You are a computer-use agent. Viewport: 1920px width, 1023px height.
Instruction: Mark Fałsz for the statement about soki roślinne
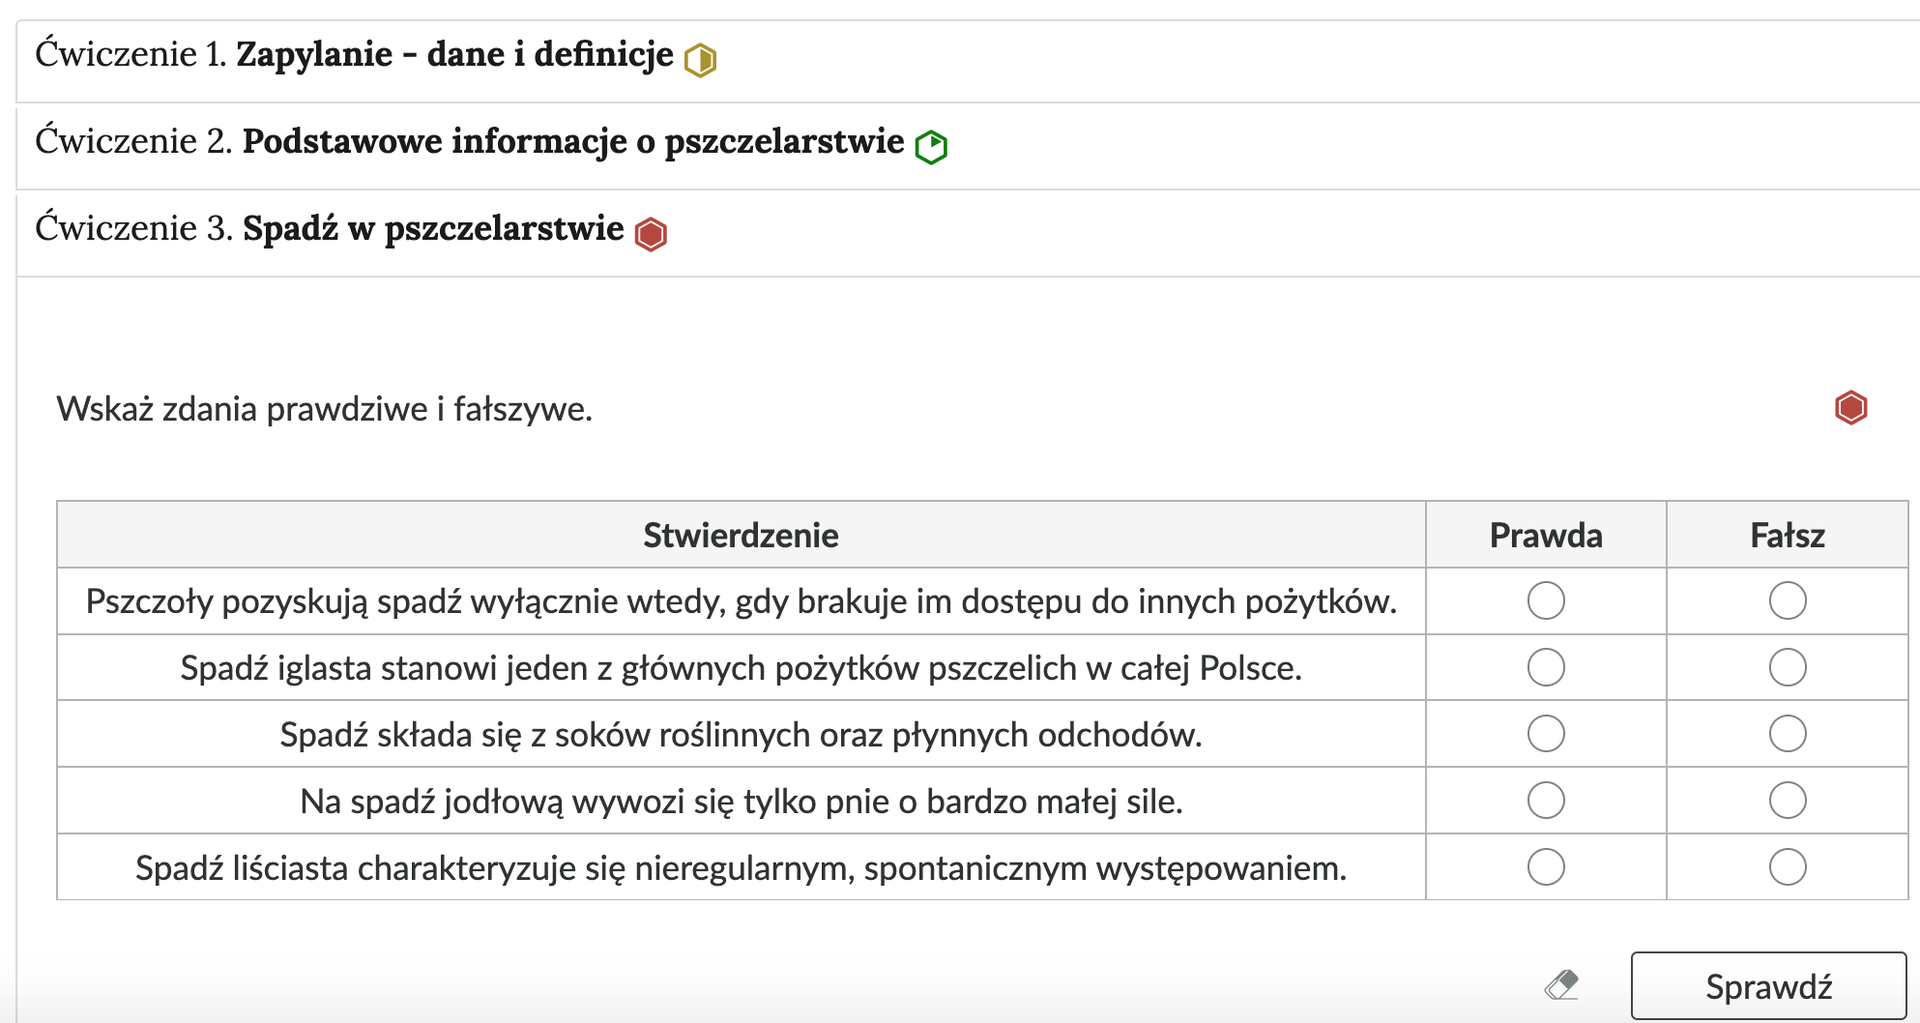tap(1787, 733)
